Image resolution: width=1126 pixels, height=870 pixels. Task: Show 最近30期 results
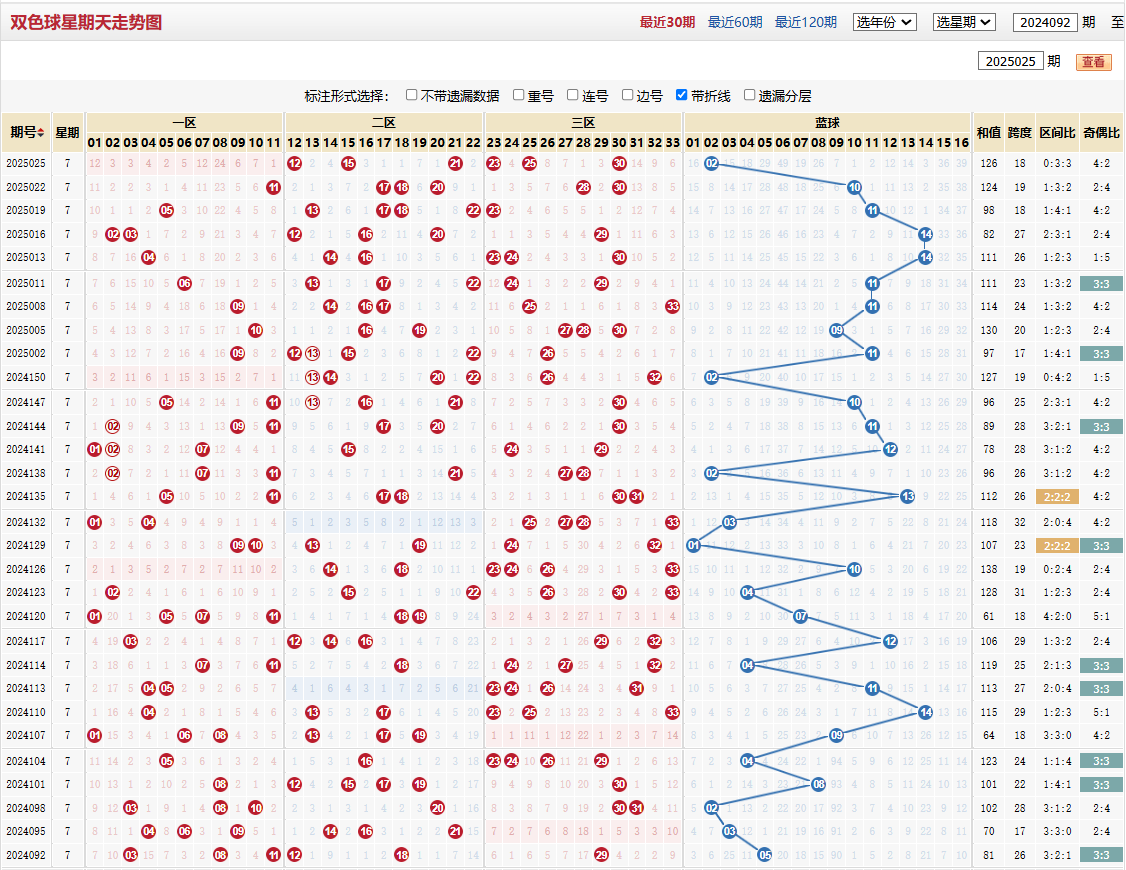(x=667, y=22)
